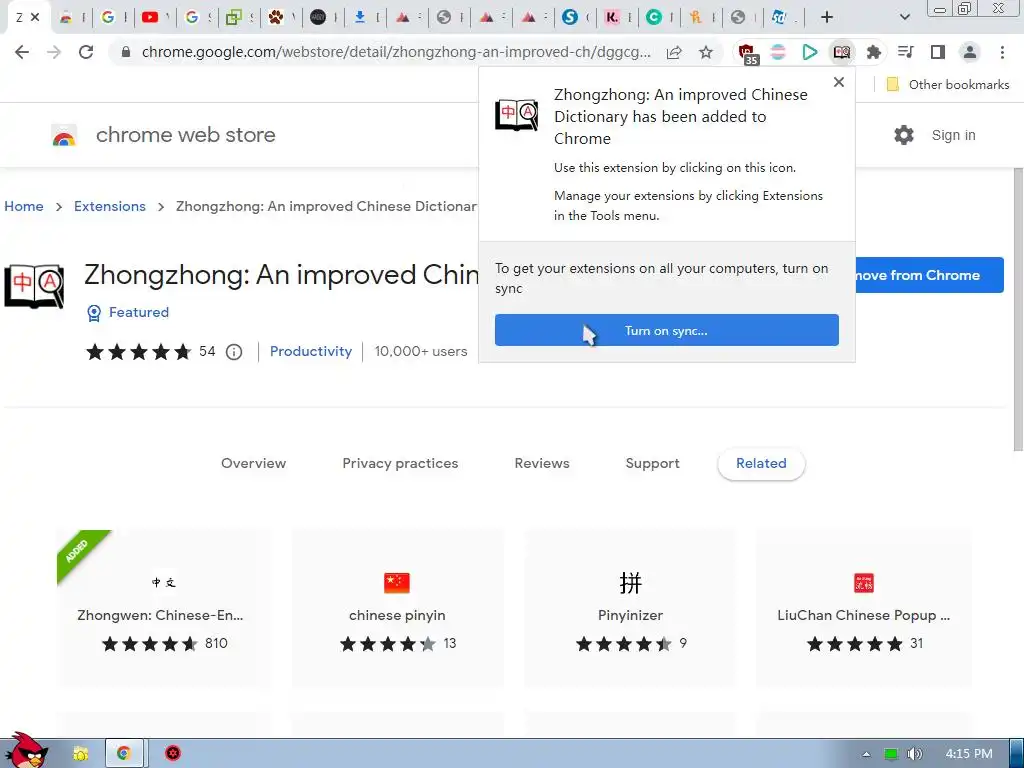Viewport: 1024px width, 768px height.
Task: Reload the current page
Action: (x=86, y=52)
